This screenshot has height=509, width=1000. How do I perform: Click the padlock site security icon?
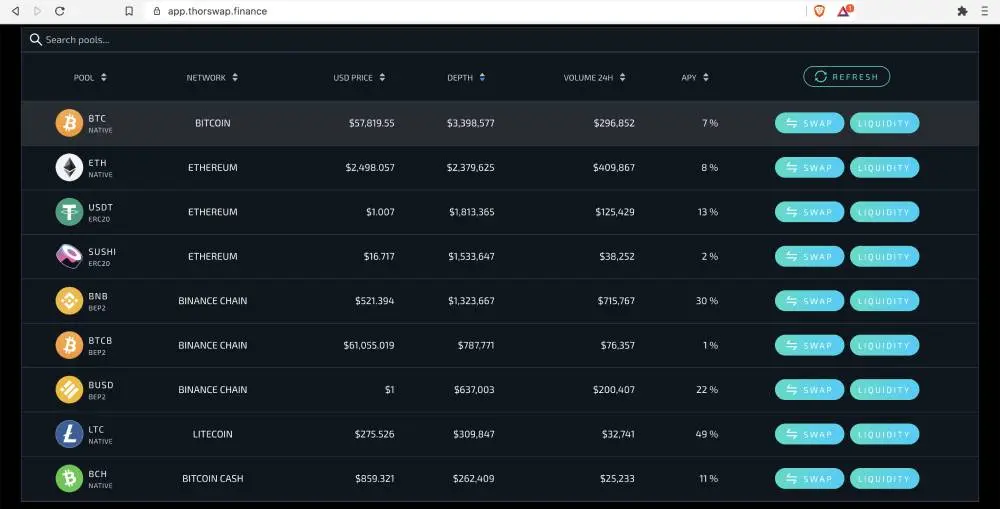(x=157, y=11)
